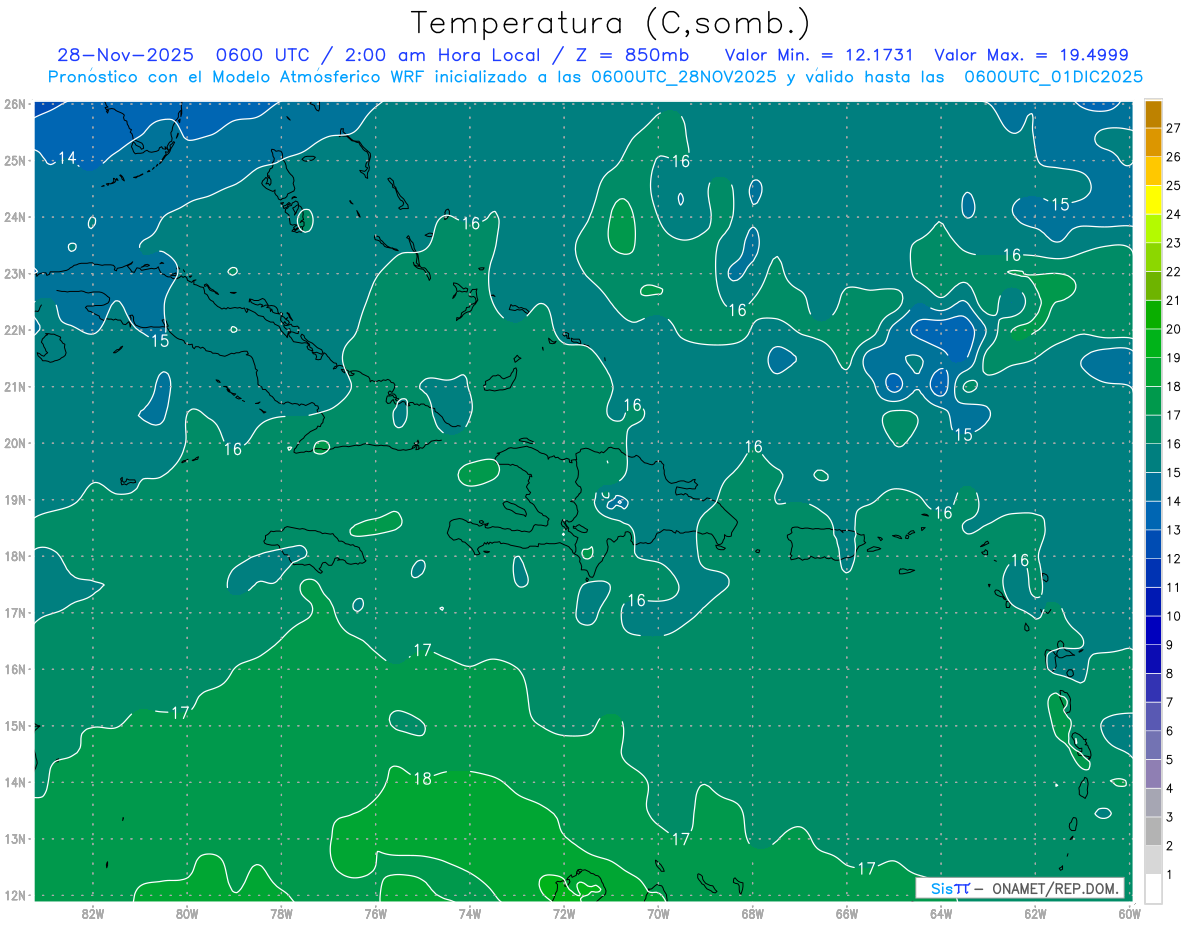Image resolution: width=1200 pixels, height=927 pixels.
Task: Click the color scale value 19
Action: click(1173, 358)
